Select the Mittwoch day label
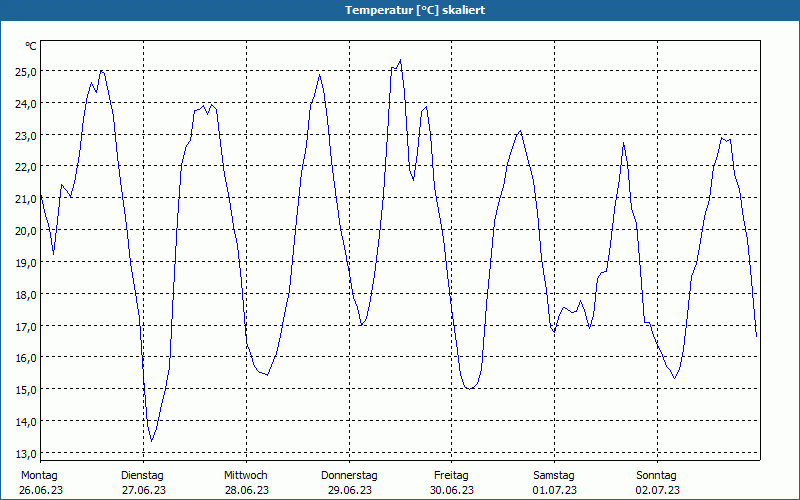Viewport: 800px width, 500px height. [246, 475]
